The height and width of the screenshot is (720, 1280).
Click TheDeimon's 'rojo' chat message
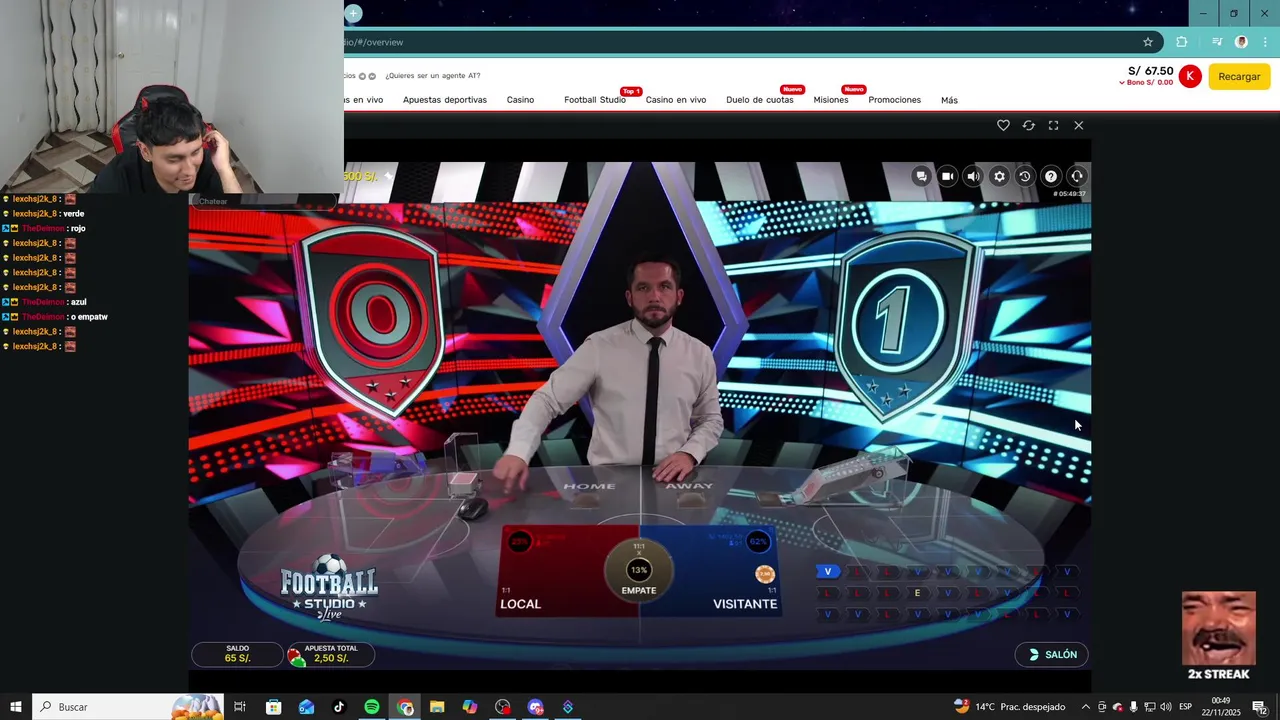[x=76, y=228]
